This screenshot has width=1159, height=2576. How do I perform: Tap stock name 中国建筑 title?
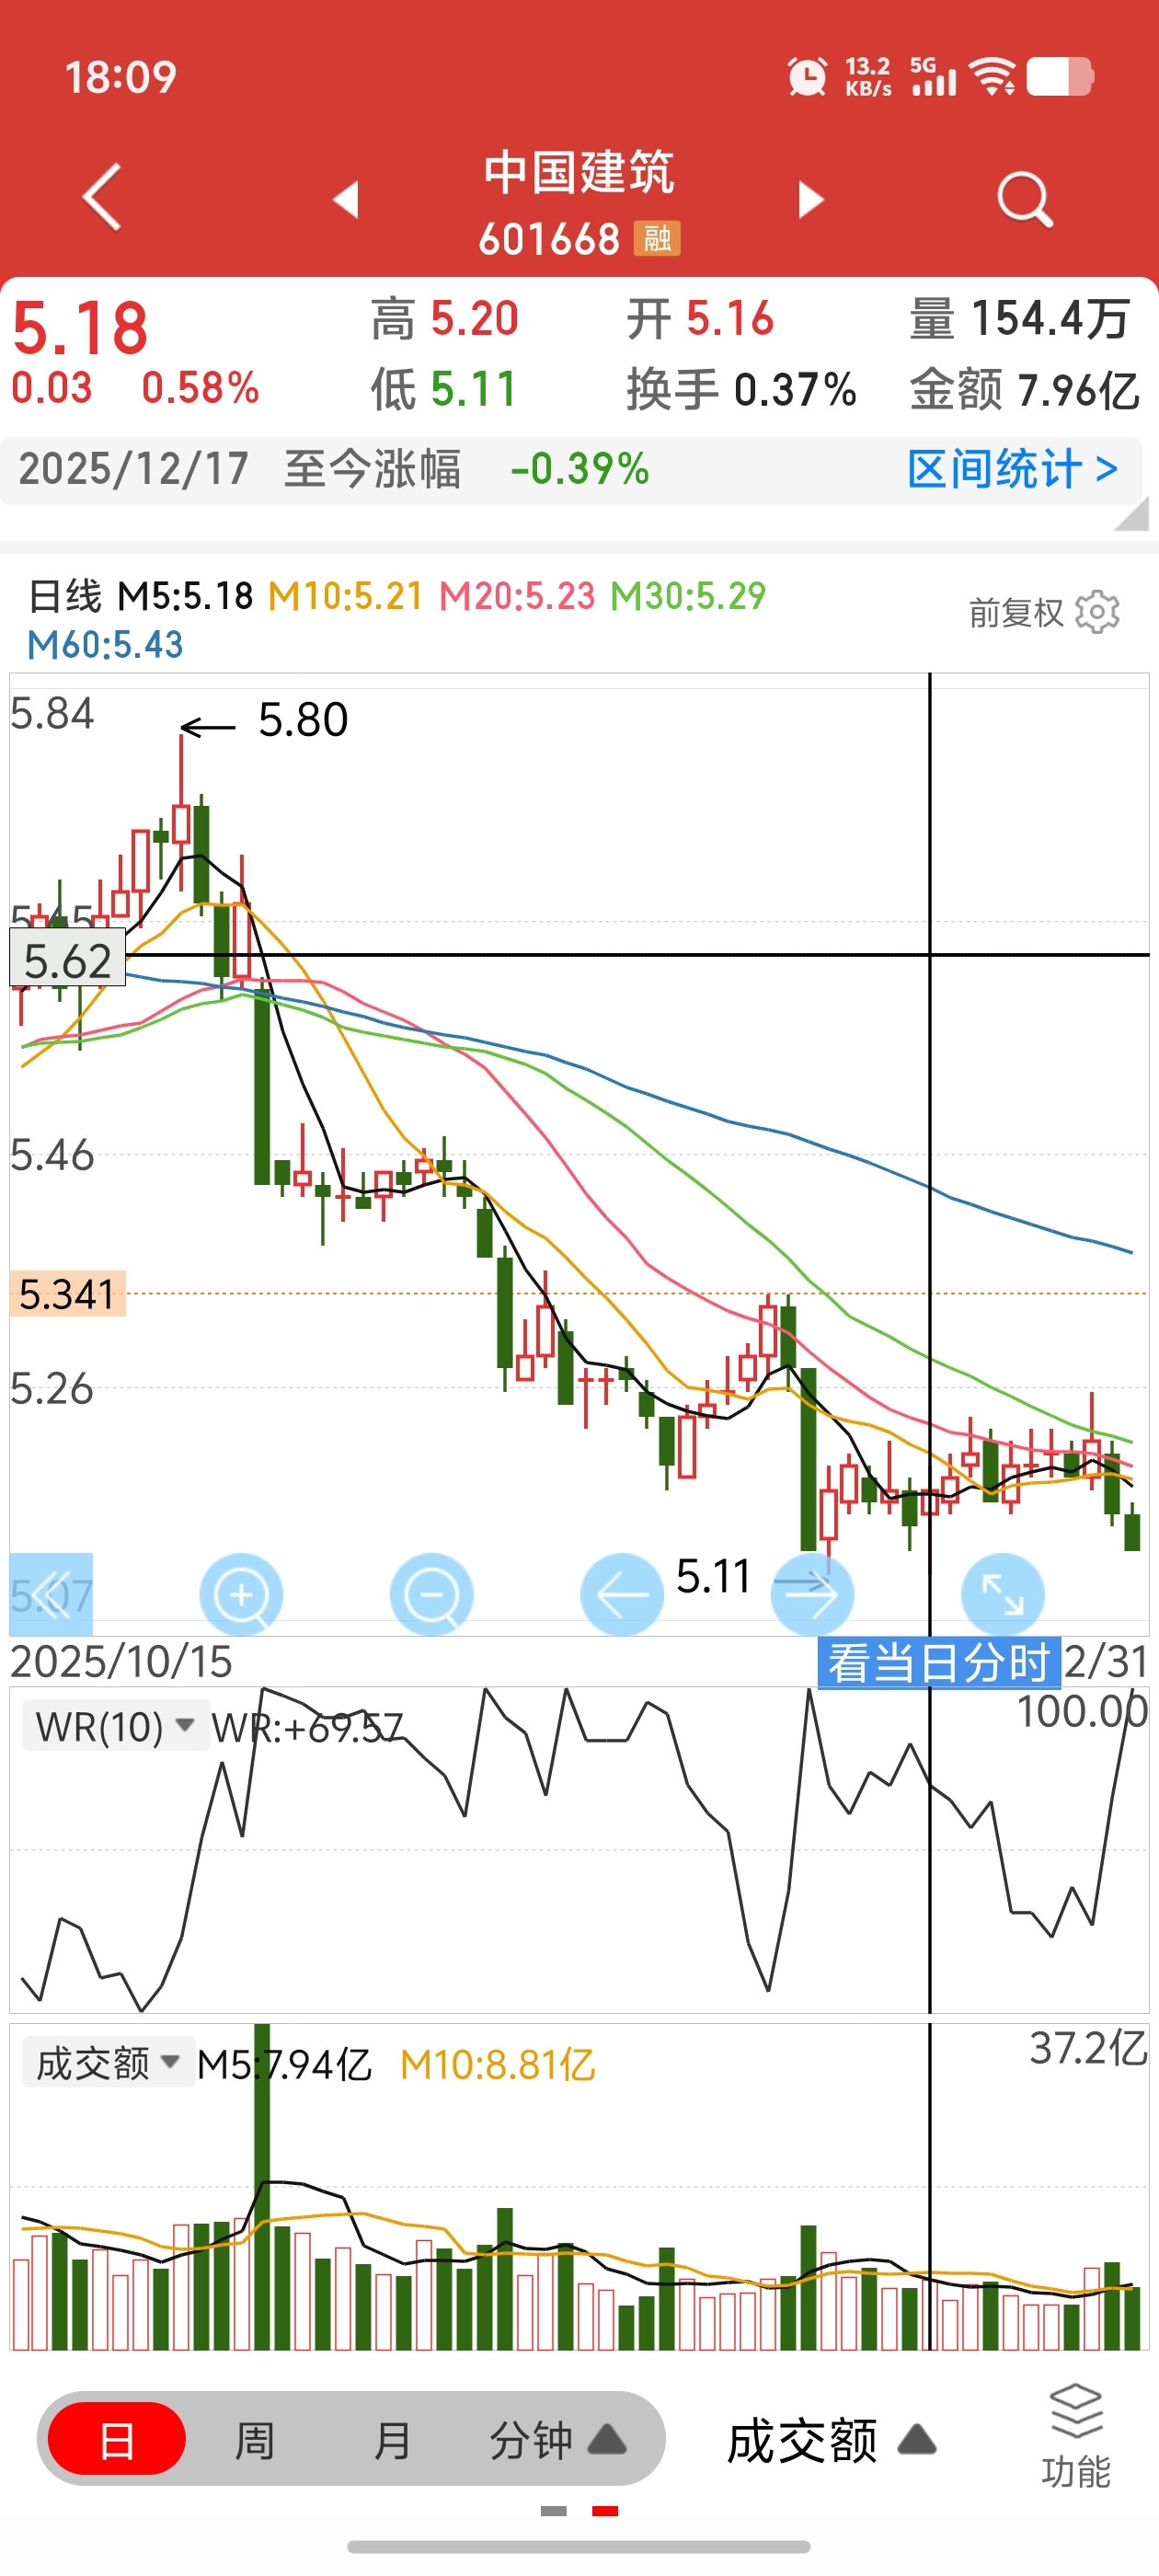[579, 172]
